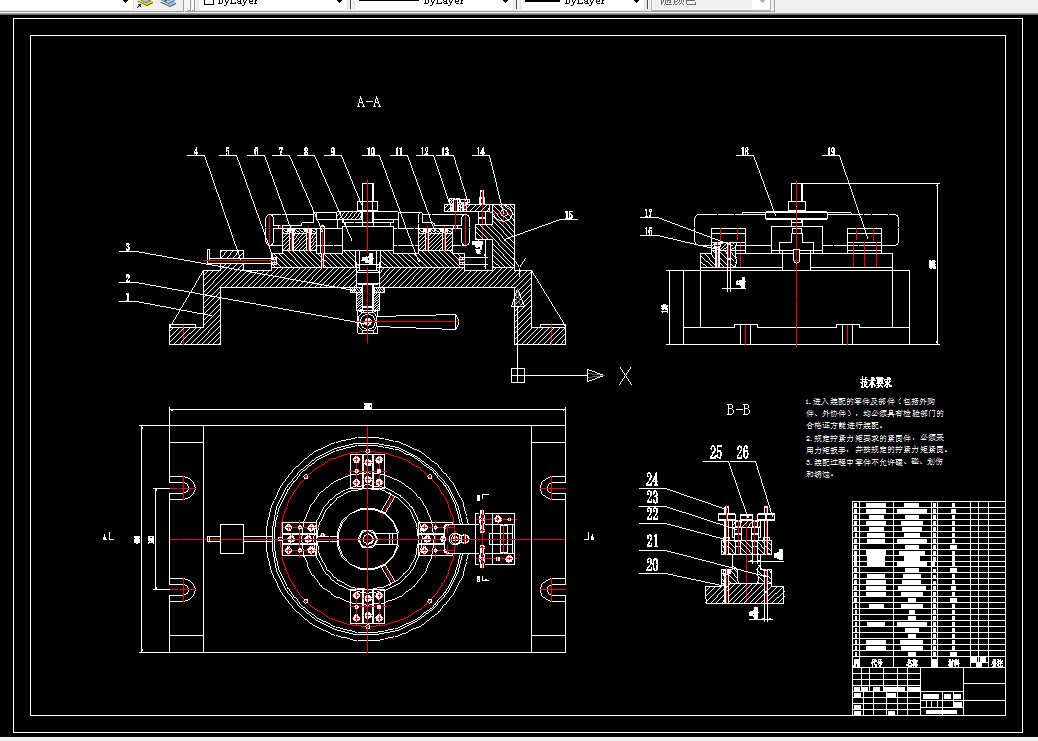This screenshot has width=1038, height=741.
Task: Select part balloon number 12
Action: (x=425, y=152)
